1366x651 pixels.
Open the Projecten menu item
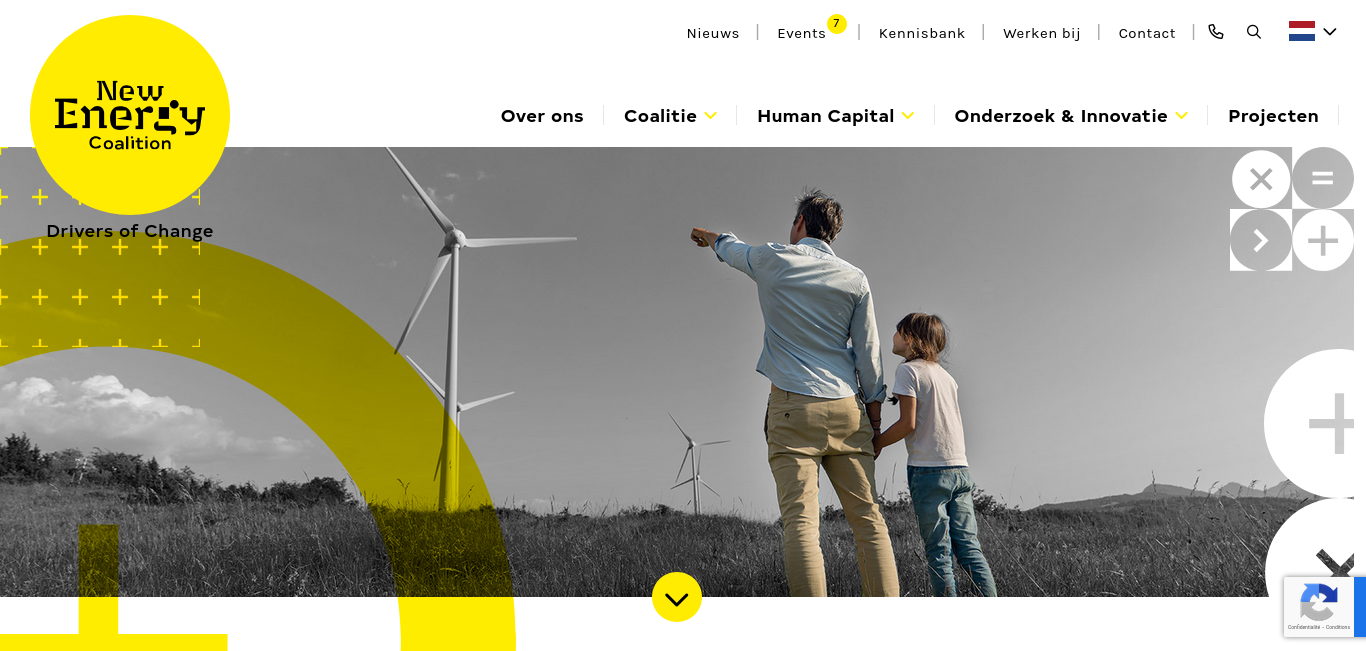(x=1273, y=116)
